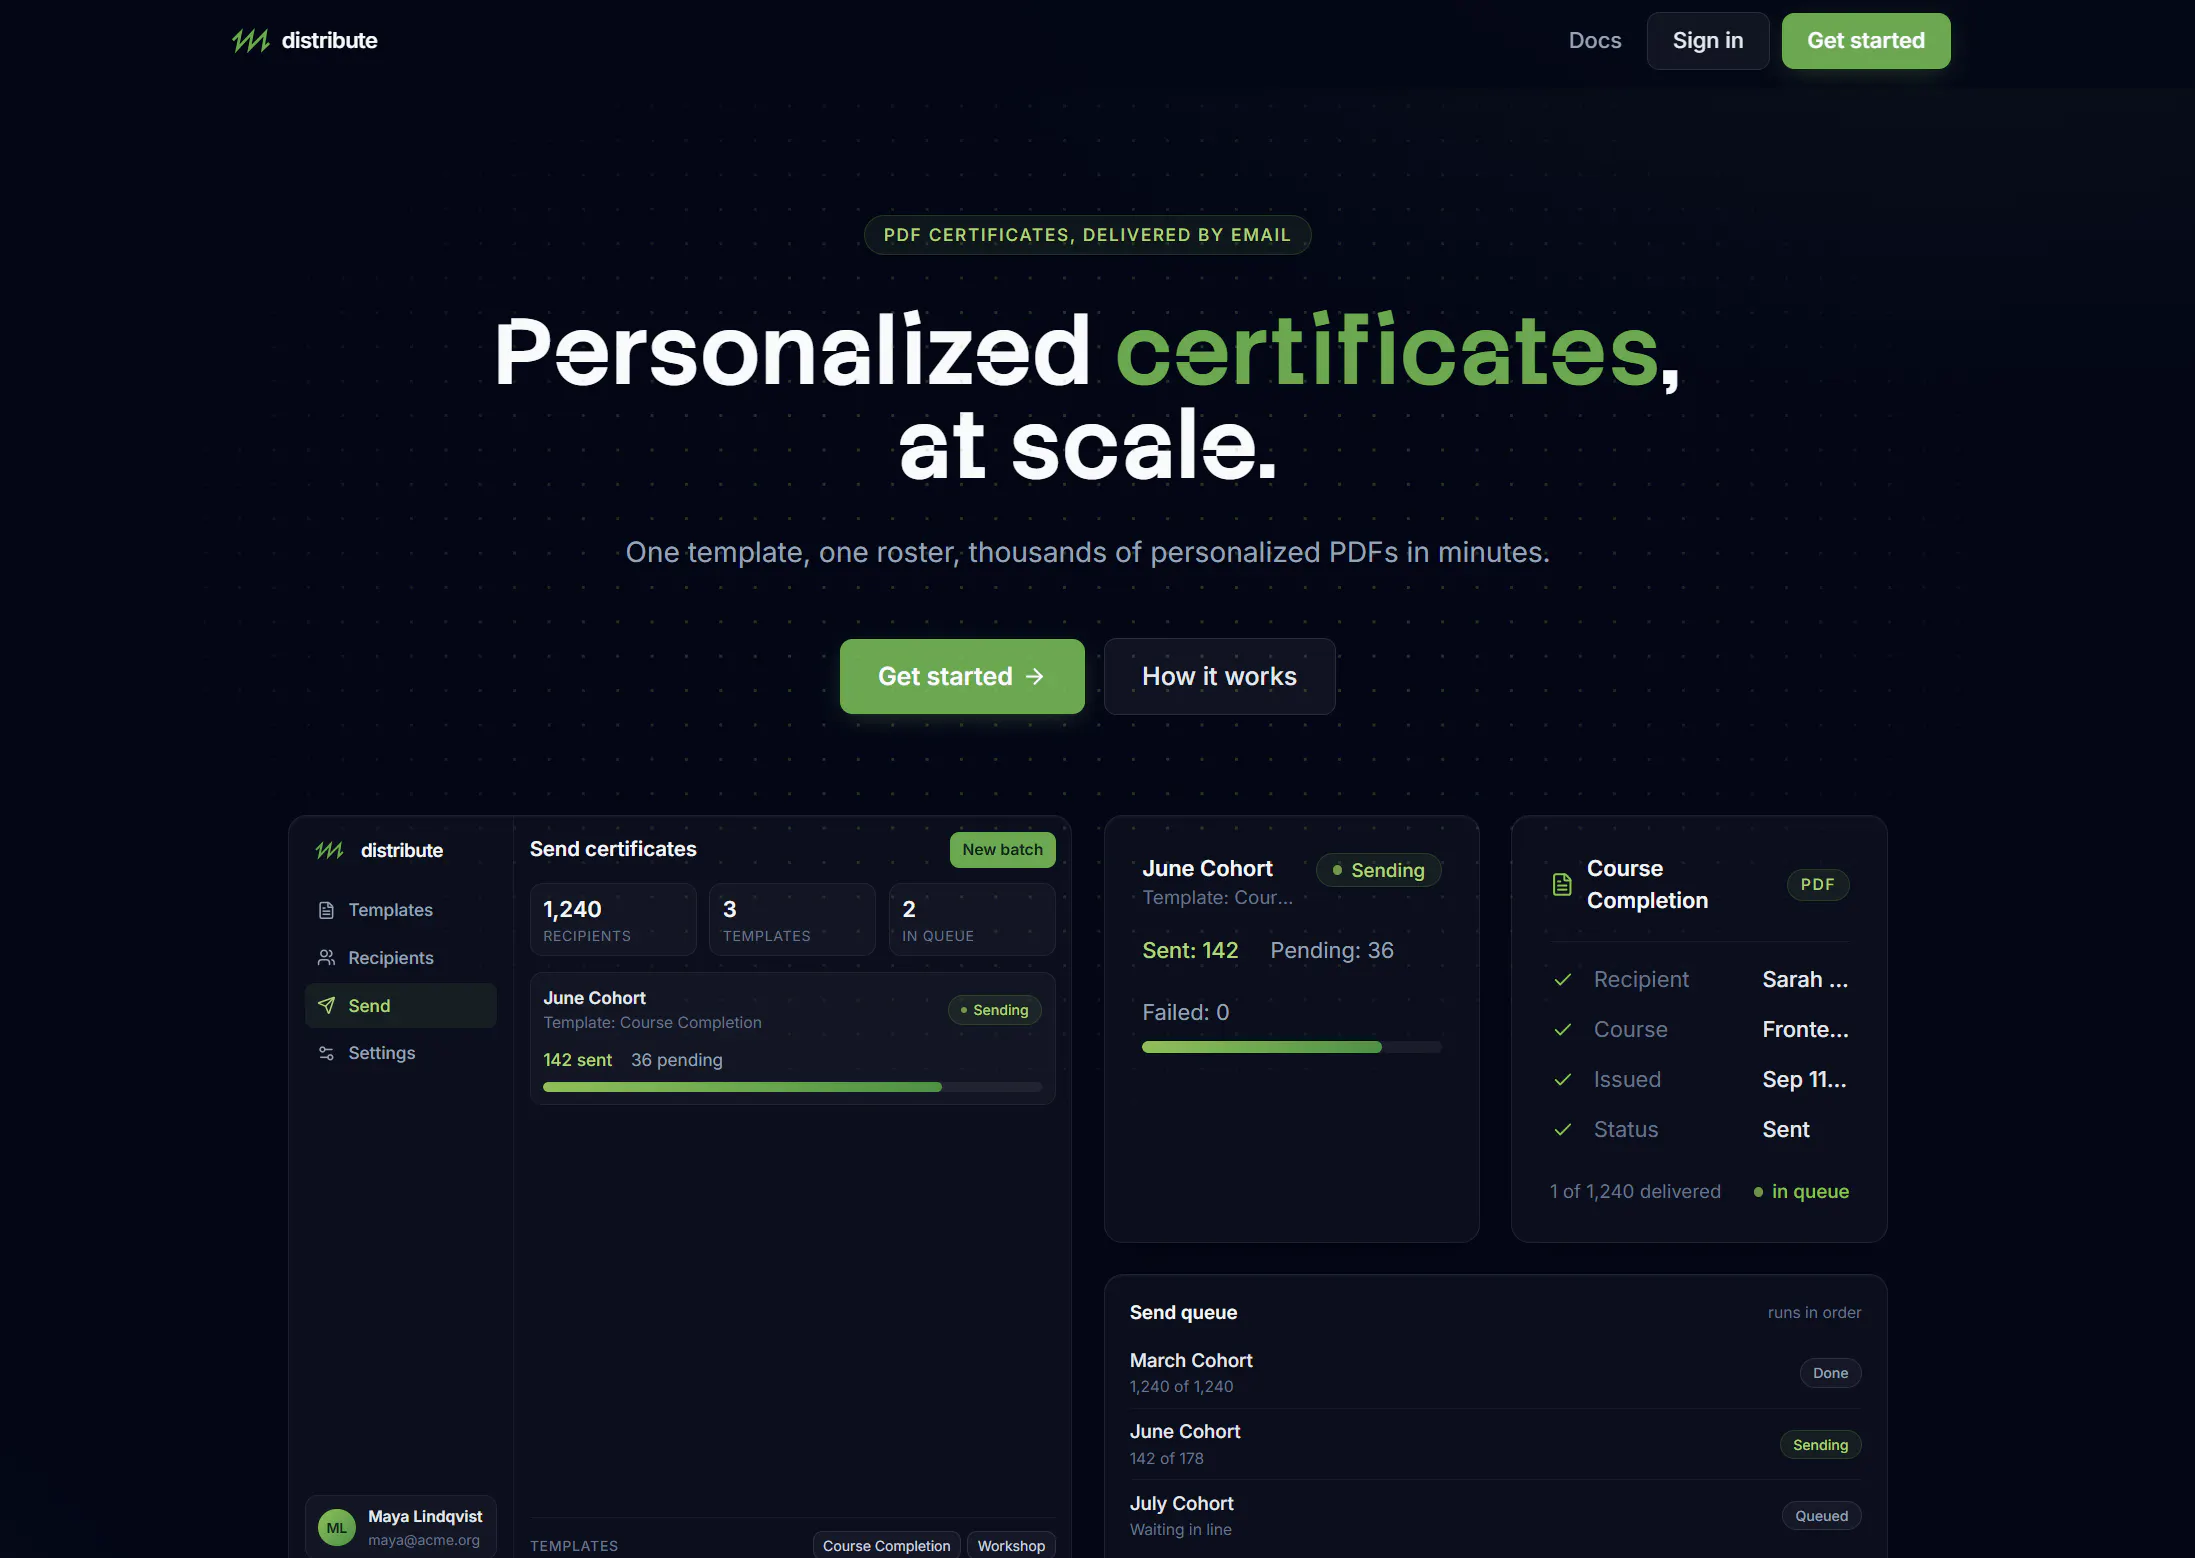Click the checkmark beside Issued row

(1563, 1080)
